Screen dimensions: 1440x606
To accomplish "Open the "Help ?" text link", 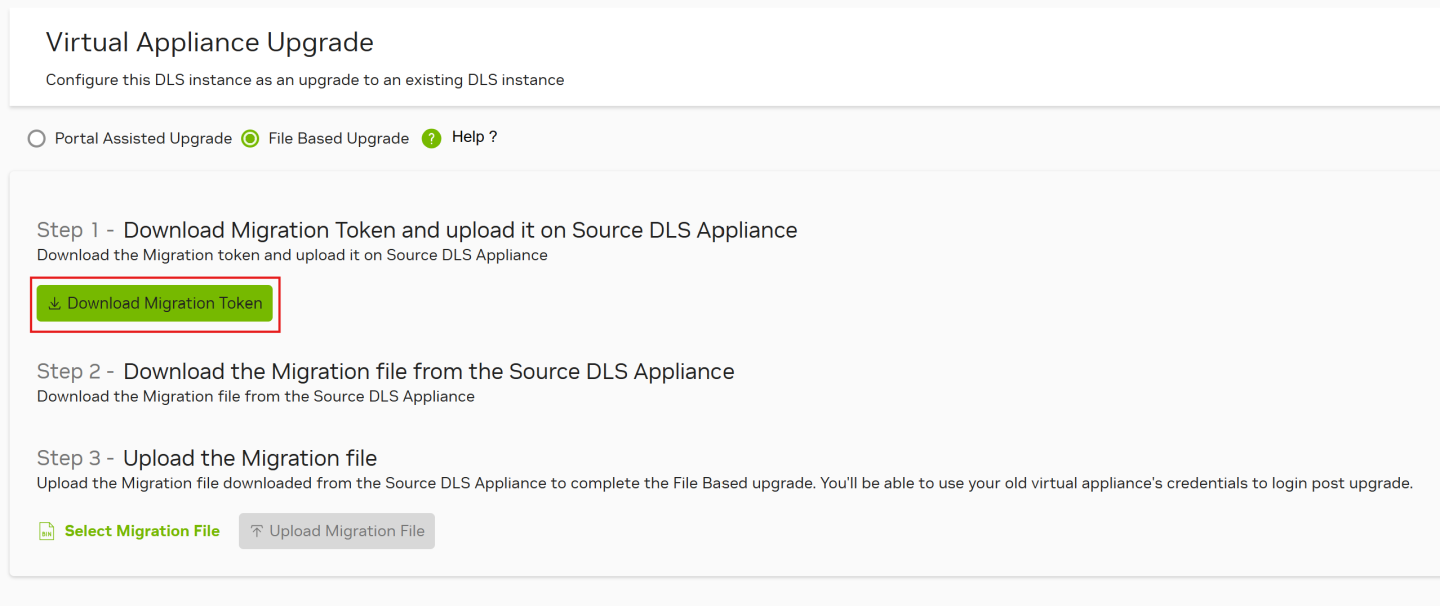I will click(474, 137).
